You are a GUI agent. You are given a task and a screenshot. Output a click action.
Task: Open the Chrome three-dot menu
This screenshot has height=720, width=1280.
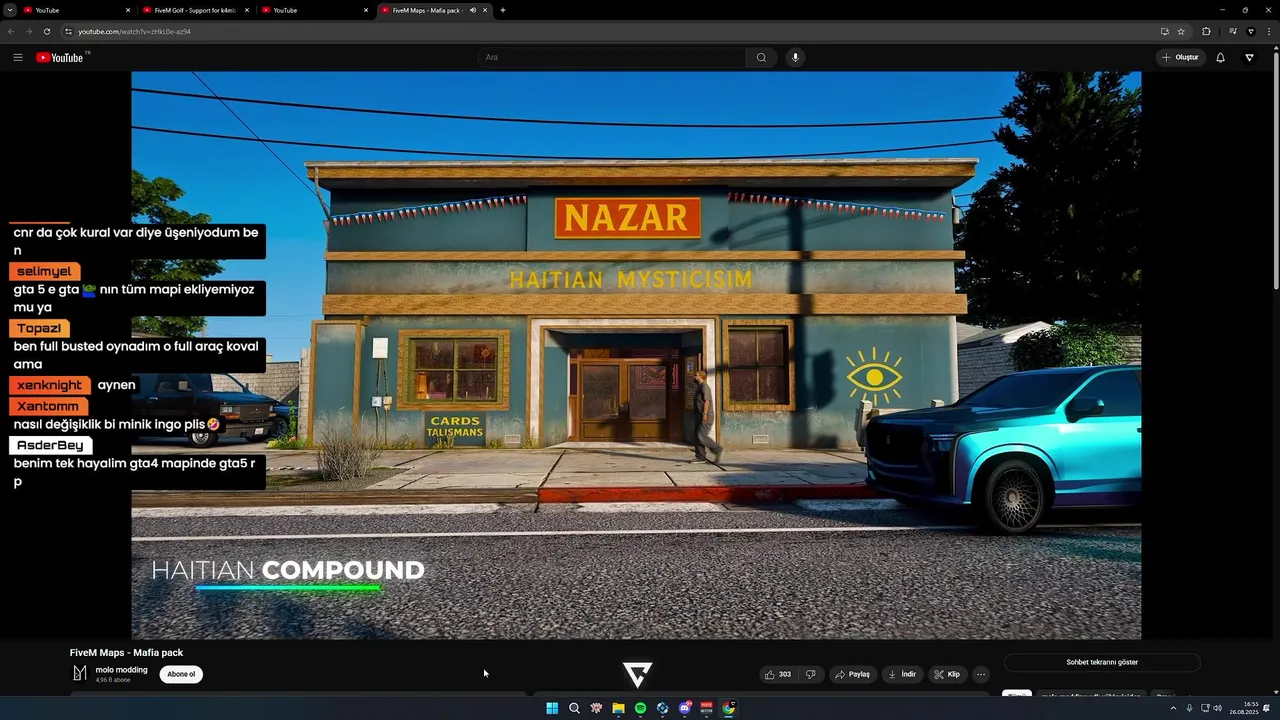coord(1269,31)
